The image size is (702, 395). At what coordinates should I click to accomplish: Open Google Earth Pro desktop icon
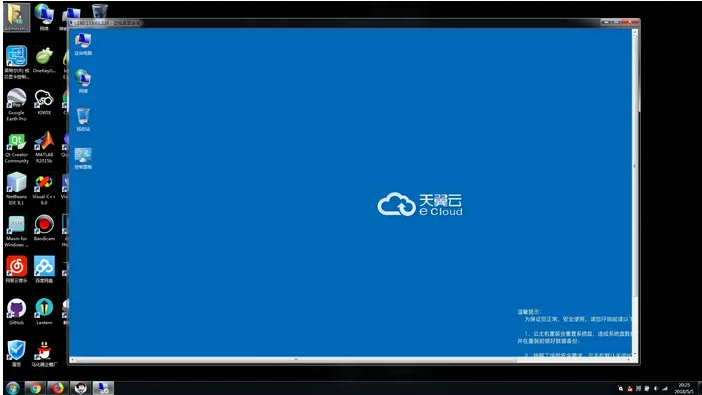coord(17,105)
